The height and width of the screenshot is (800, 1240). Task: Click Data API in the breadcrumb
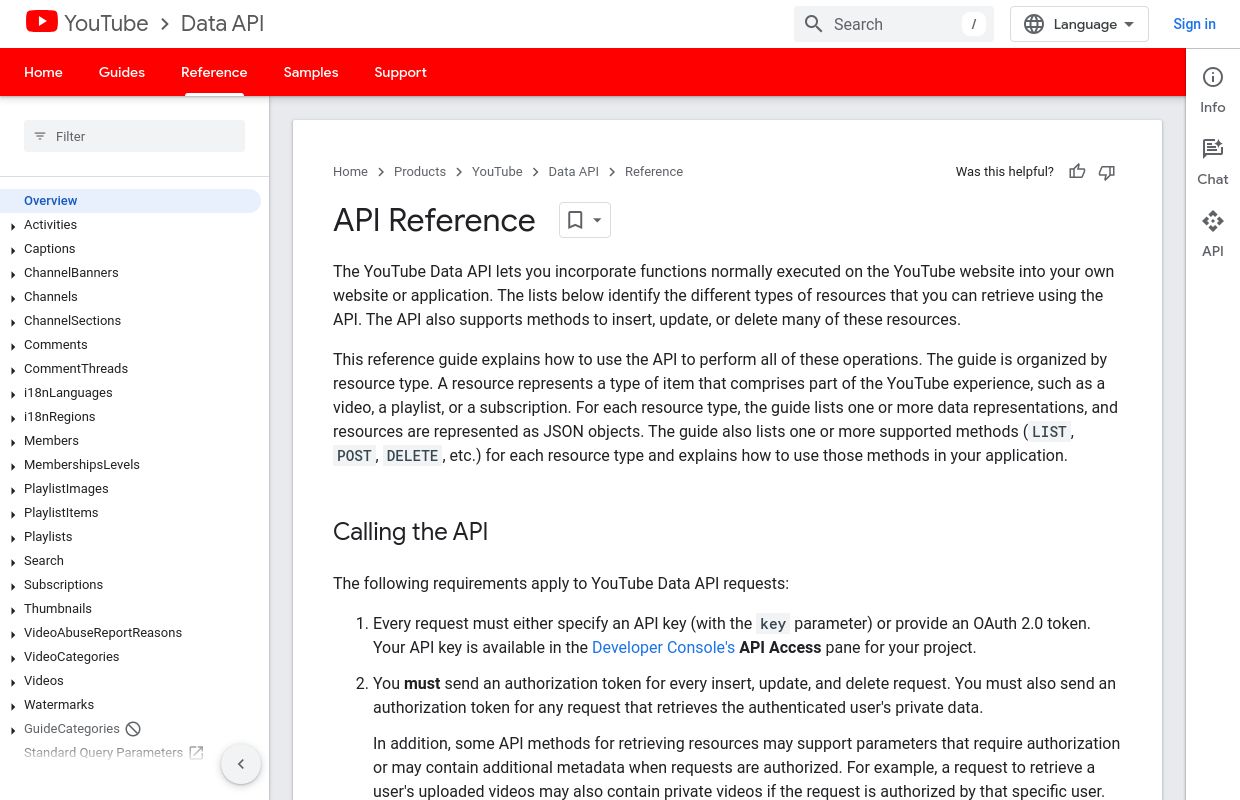[573, 172]
